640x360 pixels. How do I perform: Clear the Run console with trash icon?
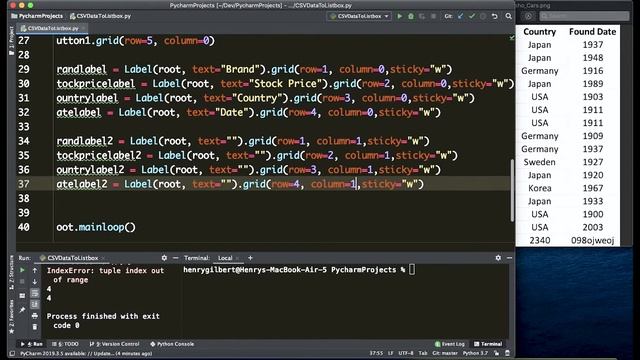pyautogui.click(x=35, y=327)
